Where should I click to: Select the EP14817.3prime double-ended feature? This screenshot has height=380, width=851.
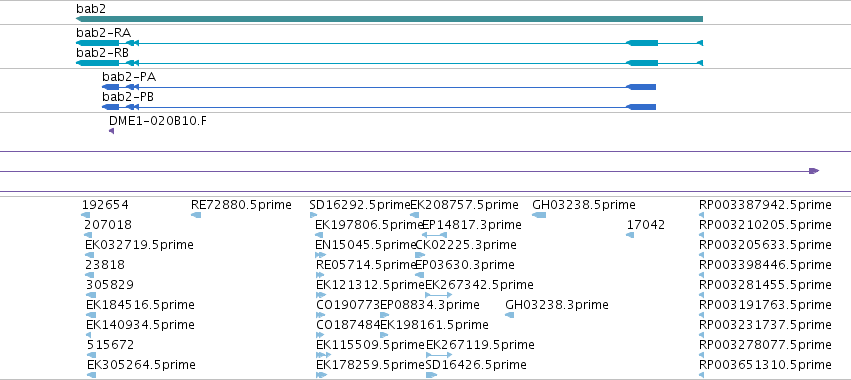[435, 235]
